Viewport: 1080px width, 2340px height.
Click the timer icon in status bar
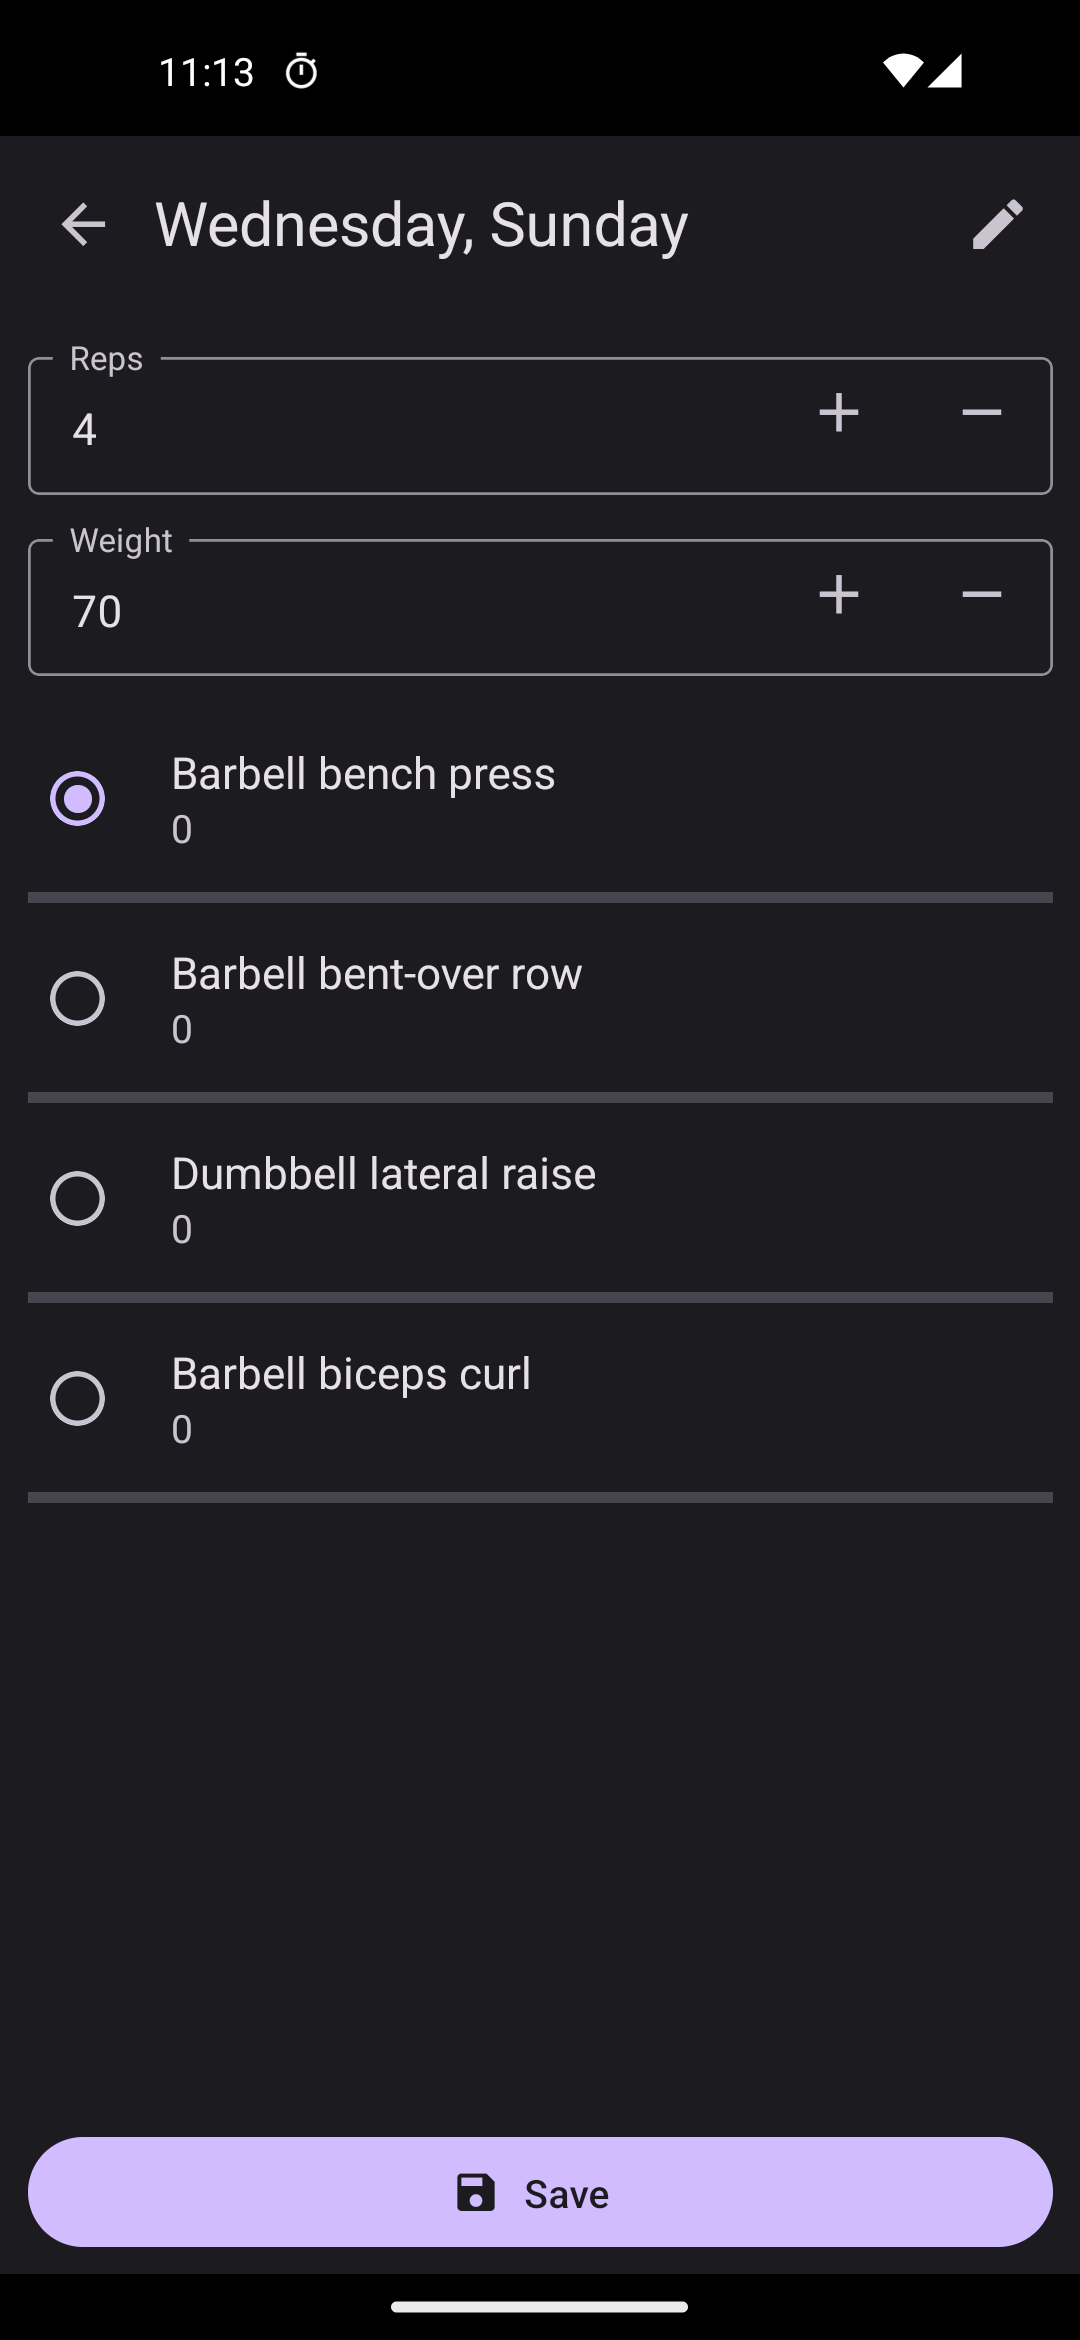coord(301,72)
